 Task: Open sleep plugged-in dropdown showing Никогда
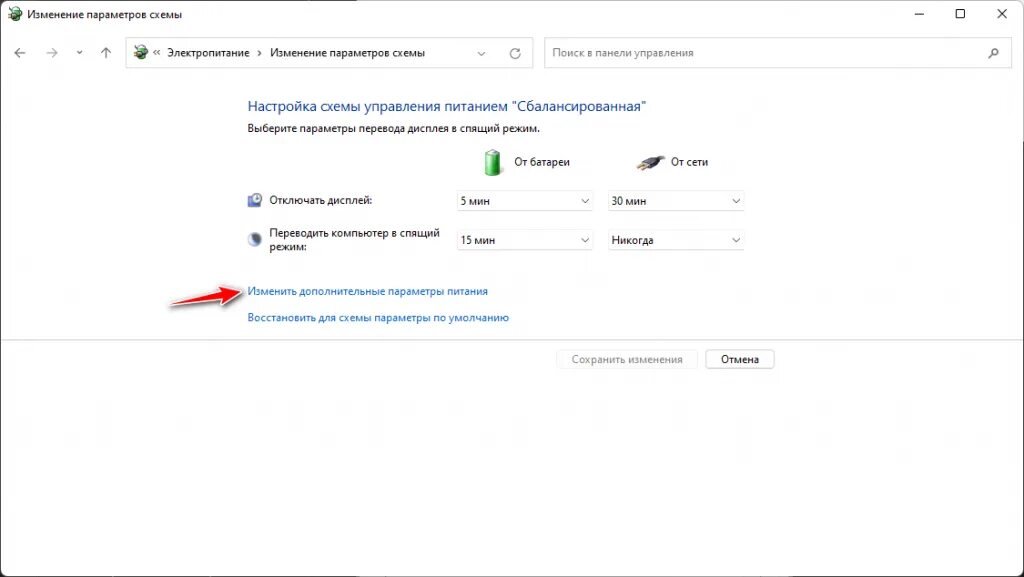tap(676, 240)
